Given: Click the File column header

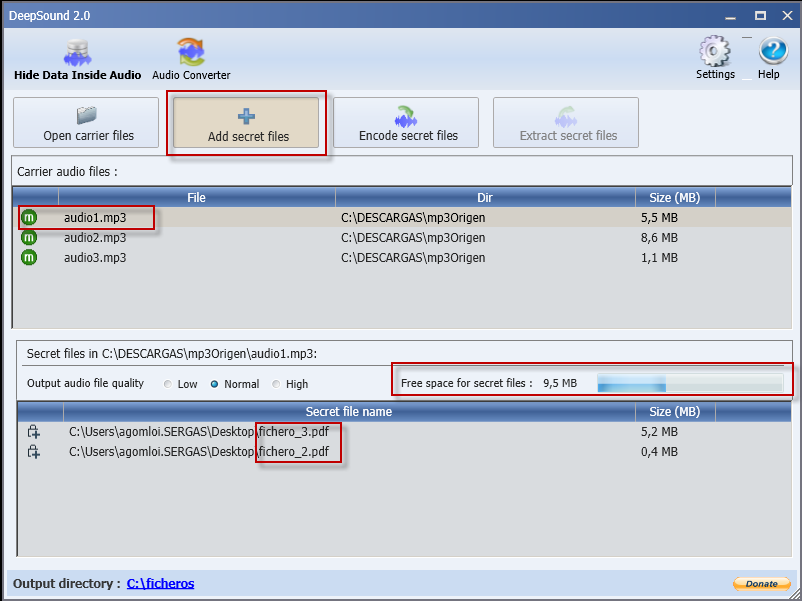Looking at the screenshot, I should pos(197,197).
